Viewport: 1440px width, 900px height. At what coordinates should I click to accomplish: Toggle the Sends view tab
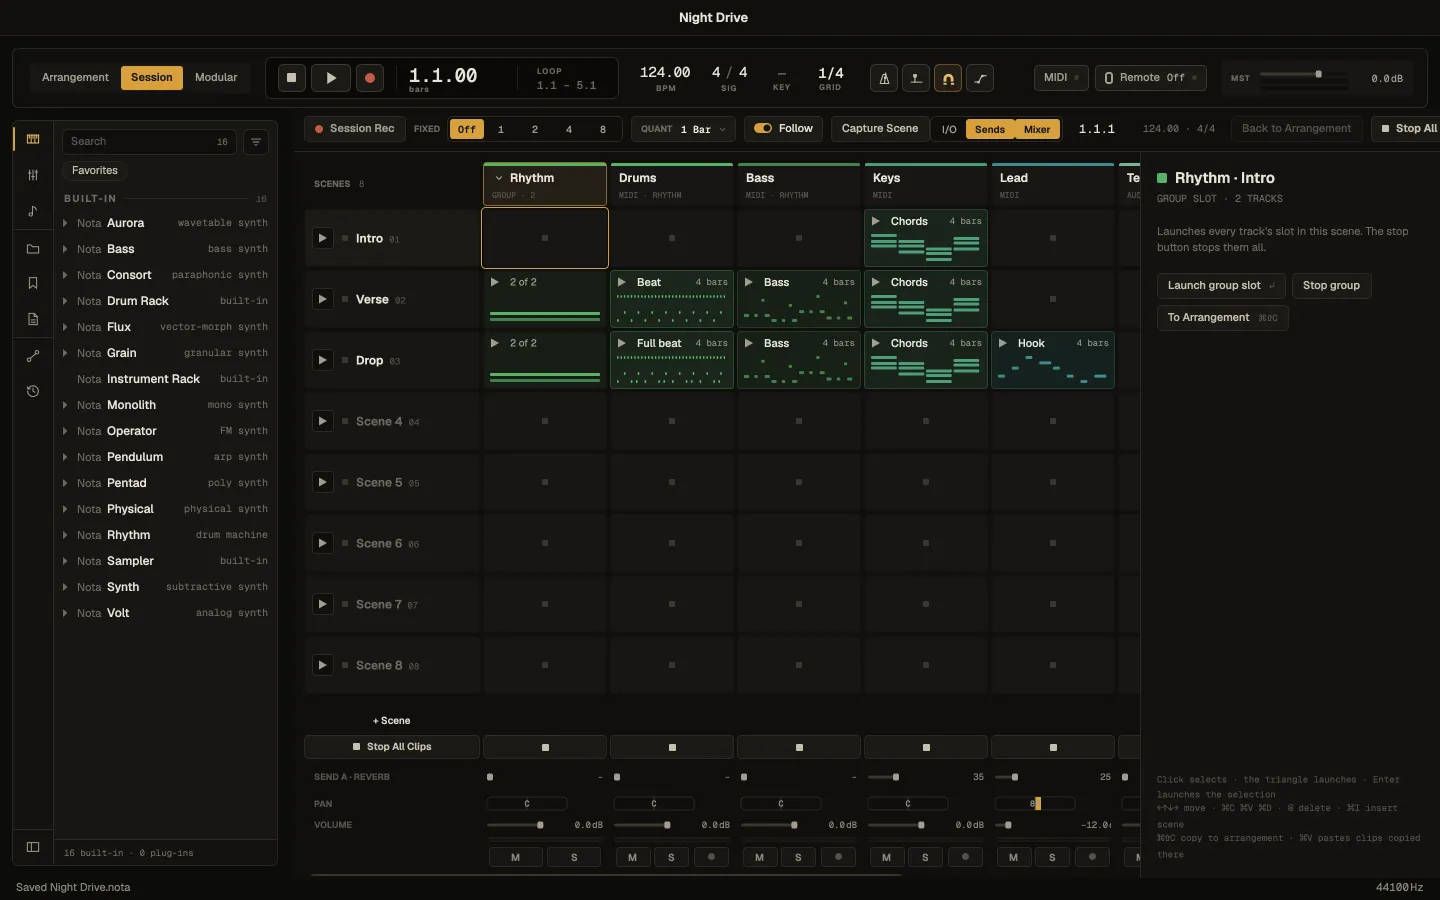[990, 129]
